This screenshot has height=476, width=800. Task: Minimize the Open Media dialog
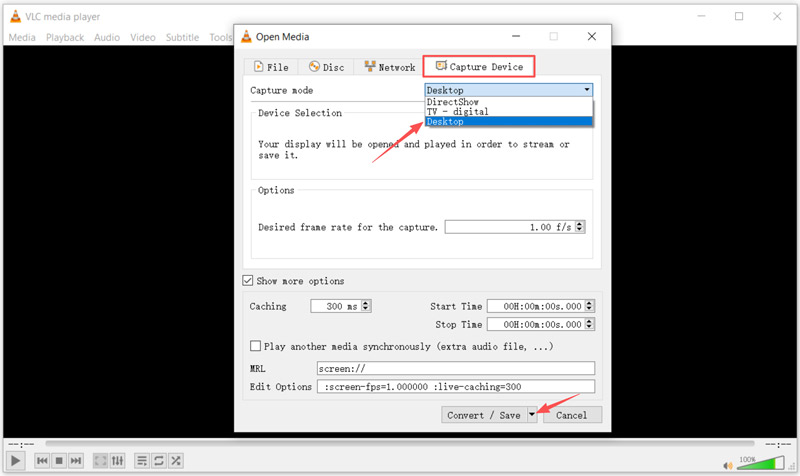coord(516,37)
